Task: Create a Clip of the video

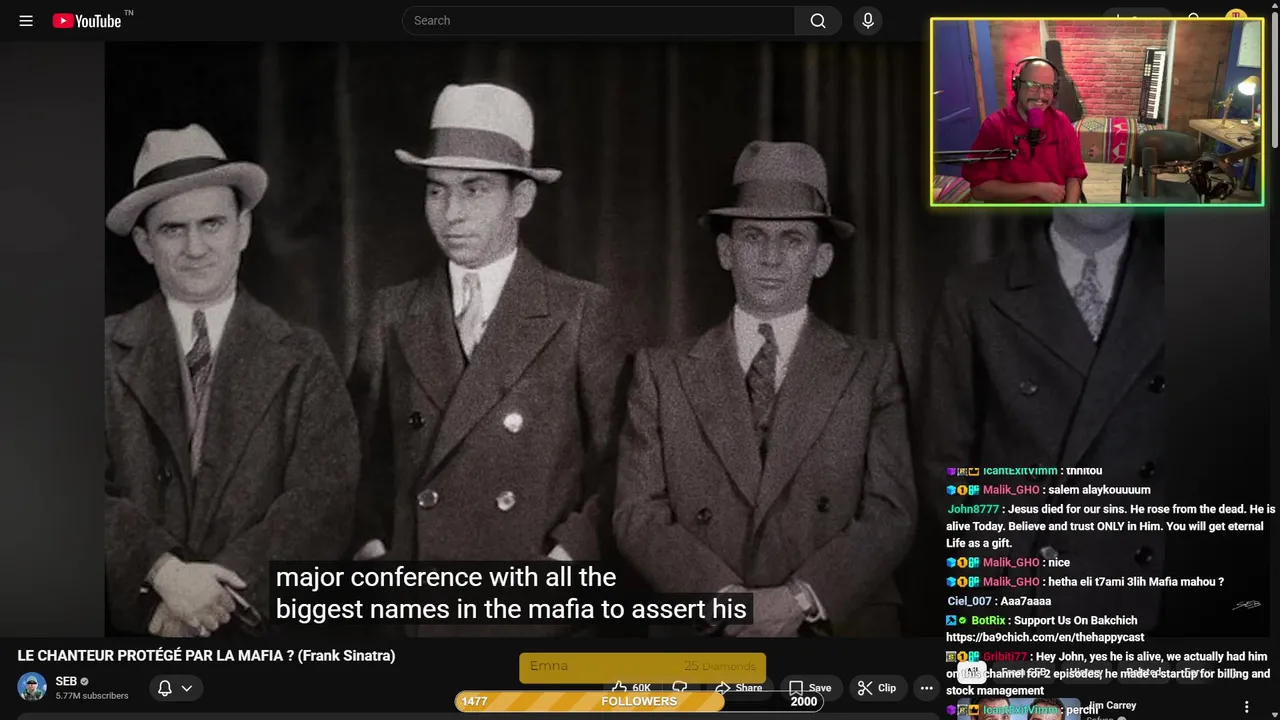Action: click(877, 688)
